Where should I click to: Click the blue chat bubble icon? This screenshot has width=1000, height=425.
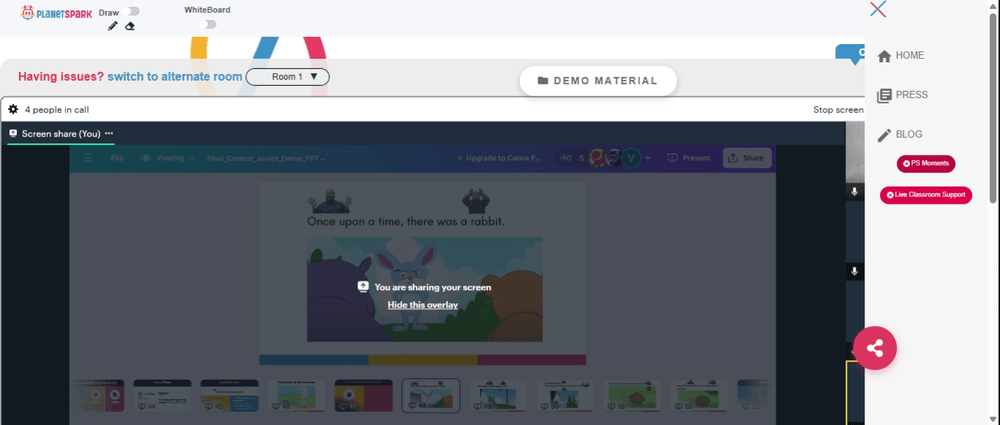click(x=851, y=54)
